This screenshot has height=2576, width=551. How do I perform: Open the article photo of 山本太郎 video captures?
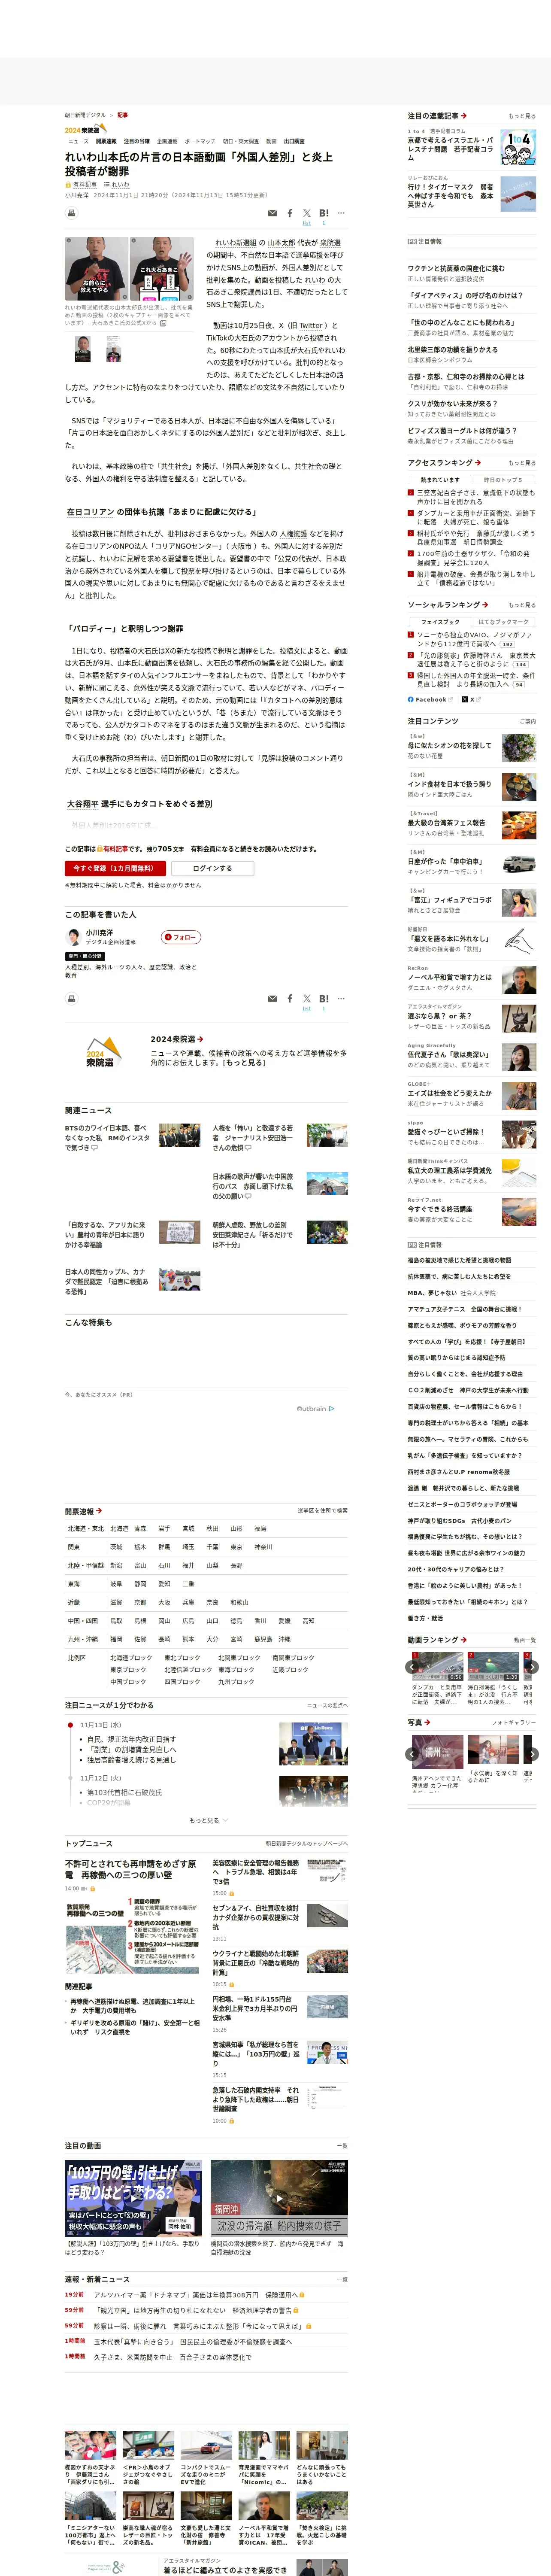(x=130, y=269)
